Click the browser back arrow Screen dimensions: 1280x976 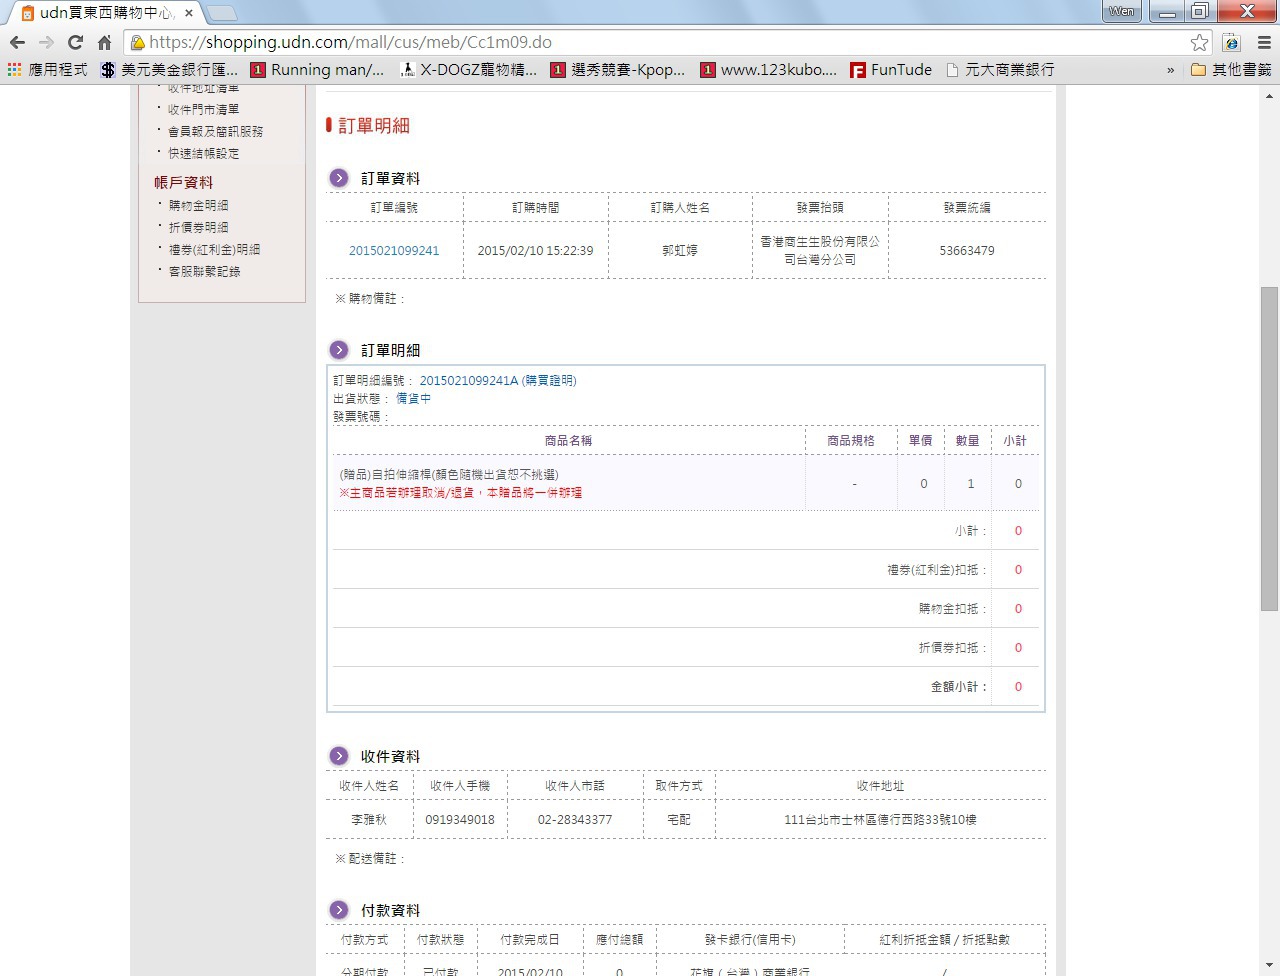pyautogui.click(x=17, y=42)
